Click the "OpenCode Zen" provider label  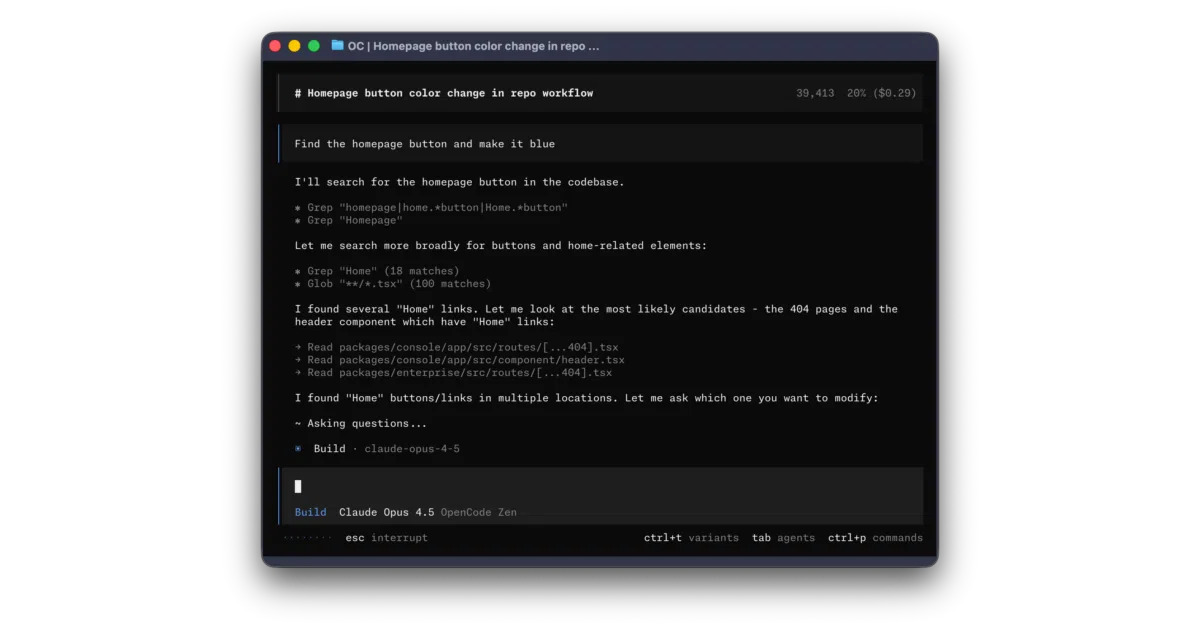click(479, 512)
